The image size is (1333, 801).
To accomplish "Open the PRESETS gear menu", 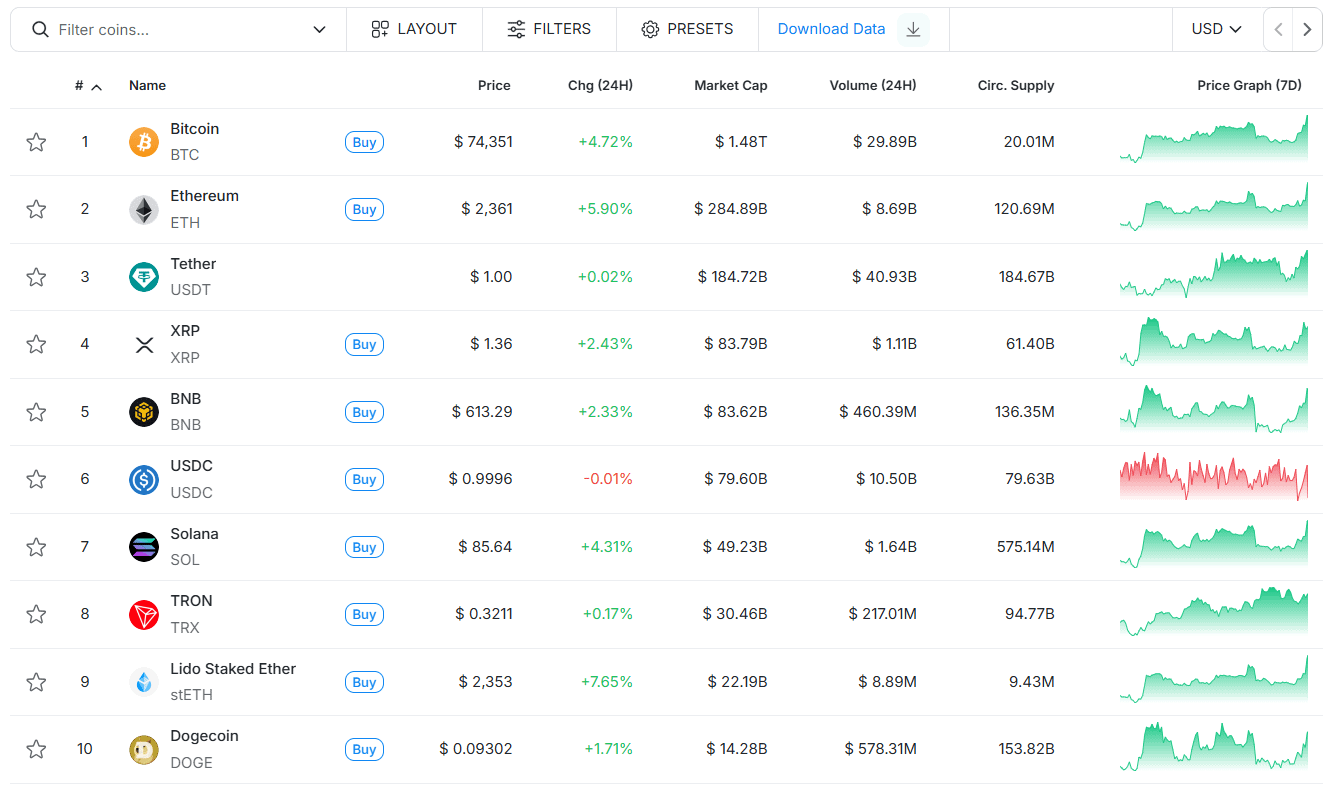I will 687,29.
